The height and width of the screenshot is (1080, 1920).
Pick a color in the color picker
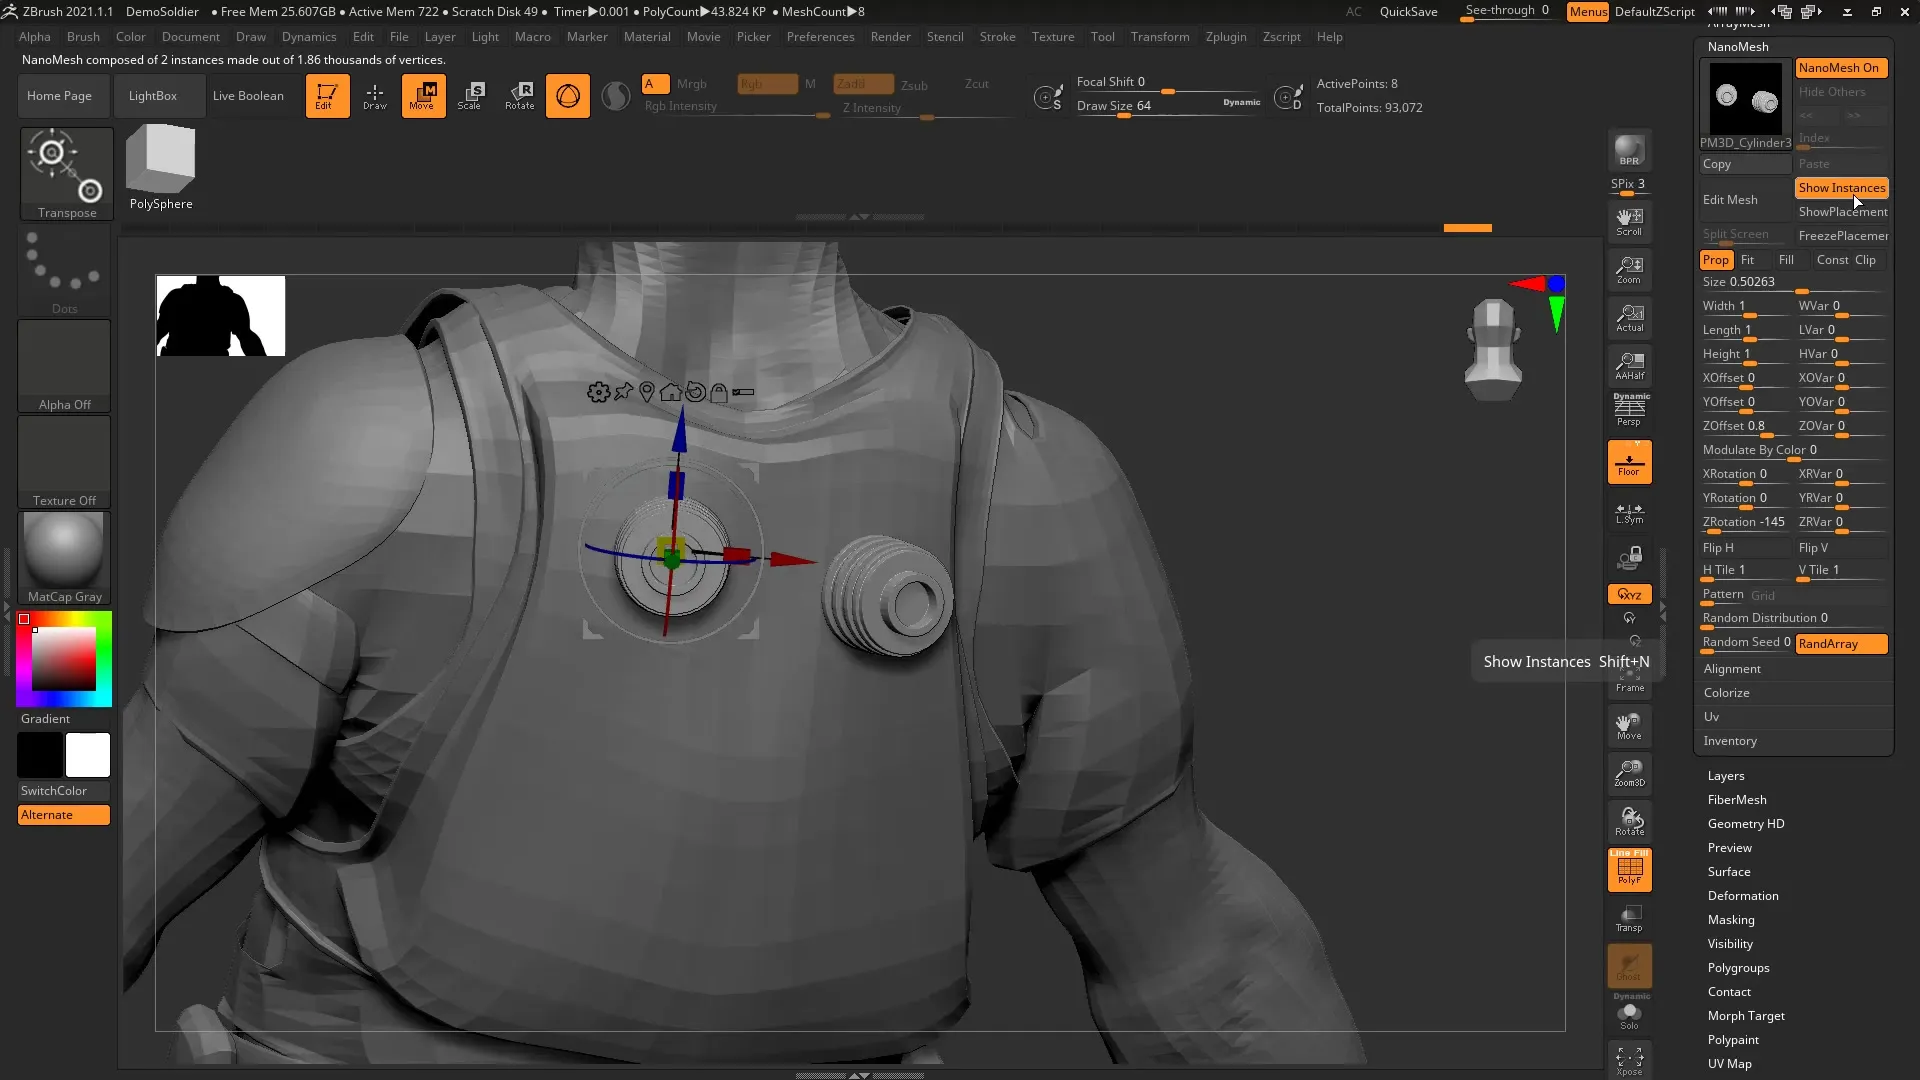coord(64,659)
